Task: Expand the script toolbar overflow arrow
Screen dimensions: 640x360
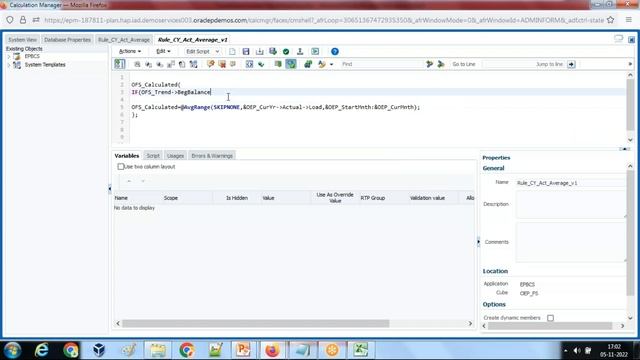Action: (x=630, y=64)
